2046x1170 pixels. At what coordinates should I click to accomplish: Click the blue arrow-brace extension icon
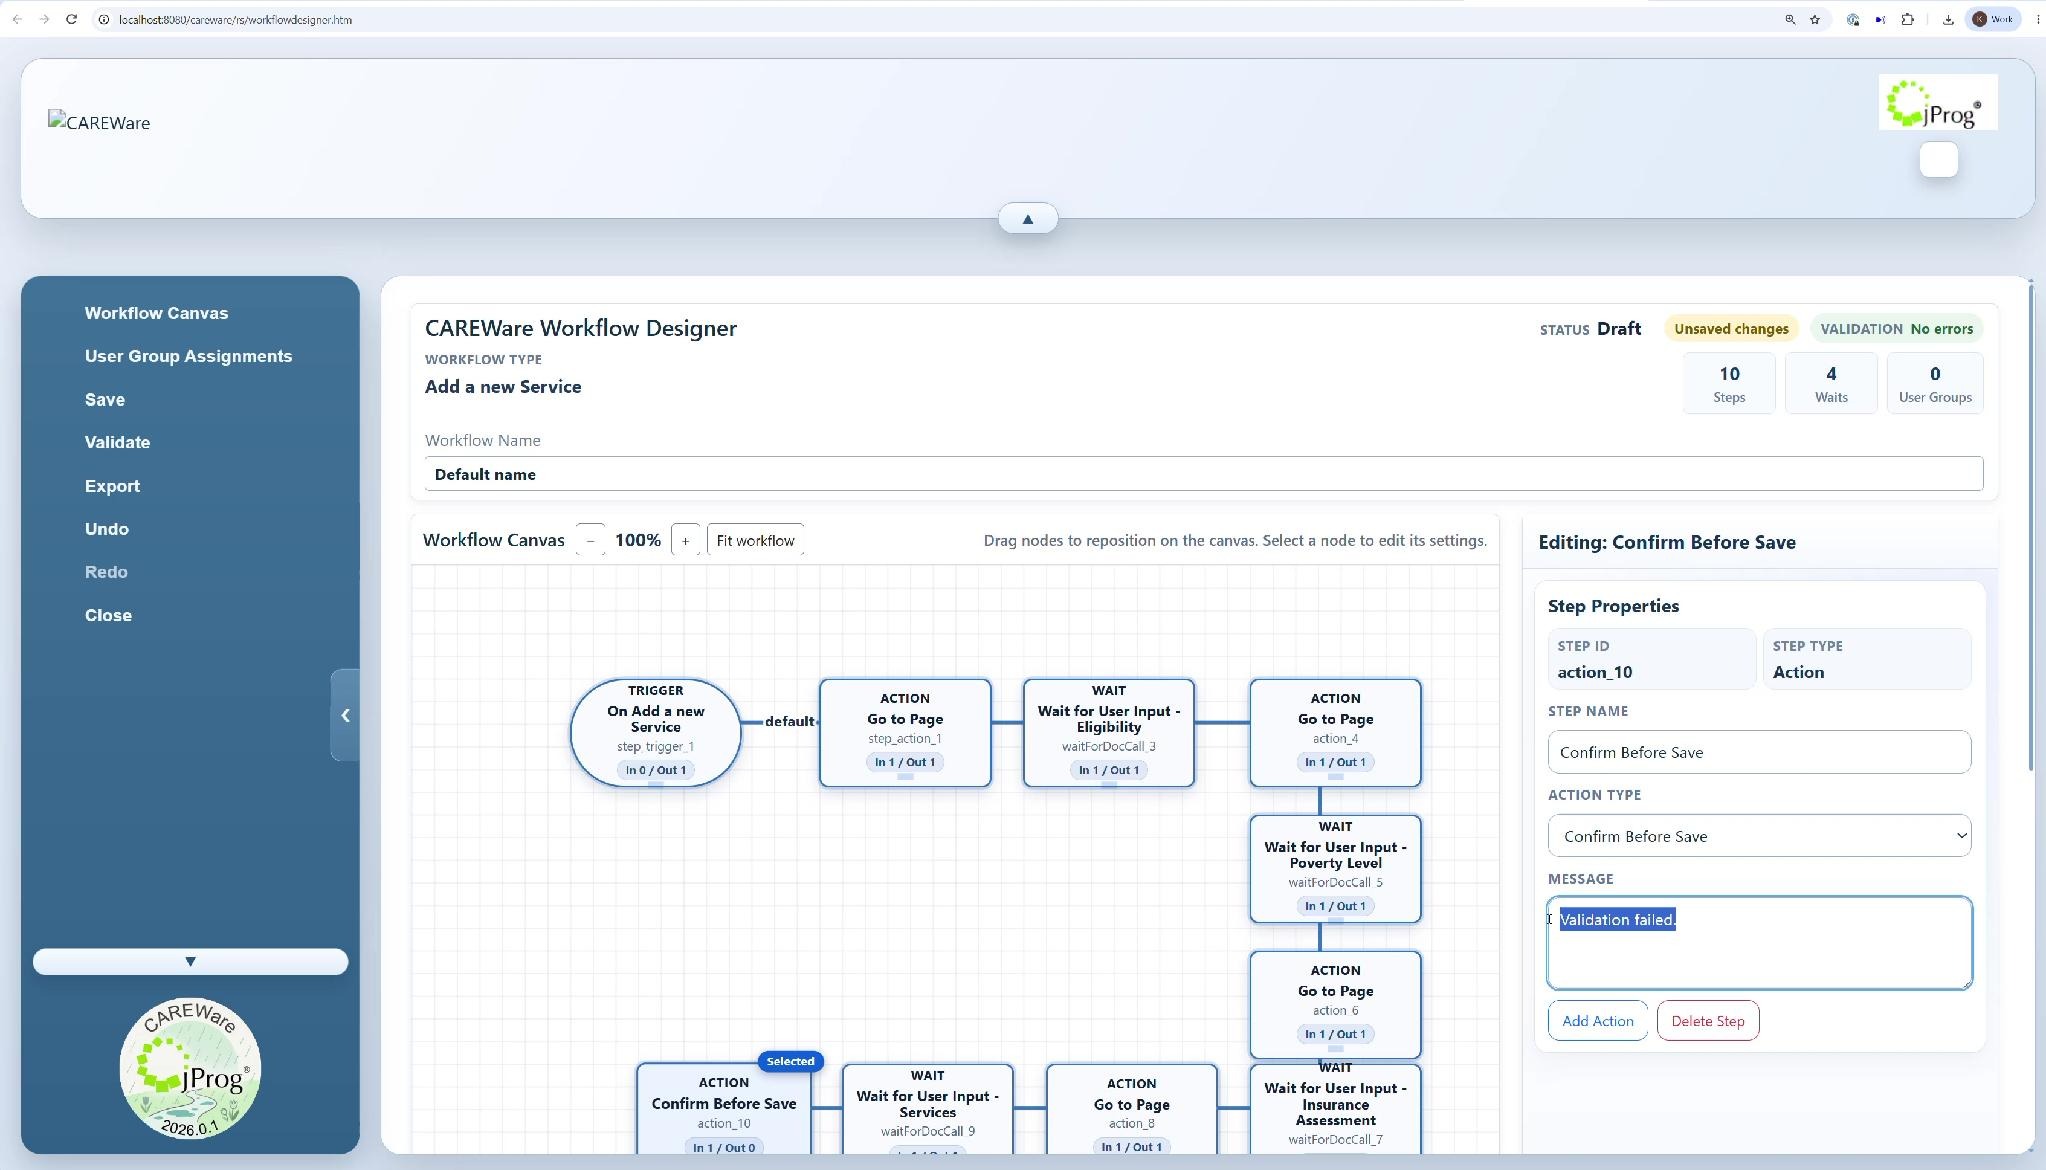[1880, 19]
